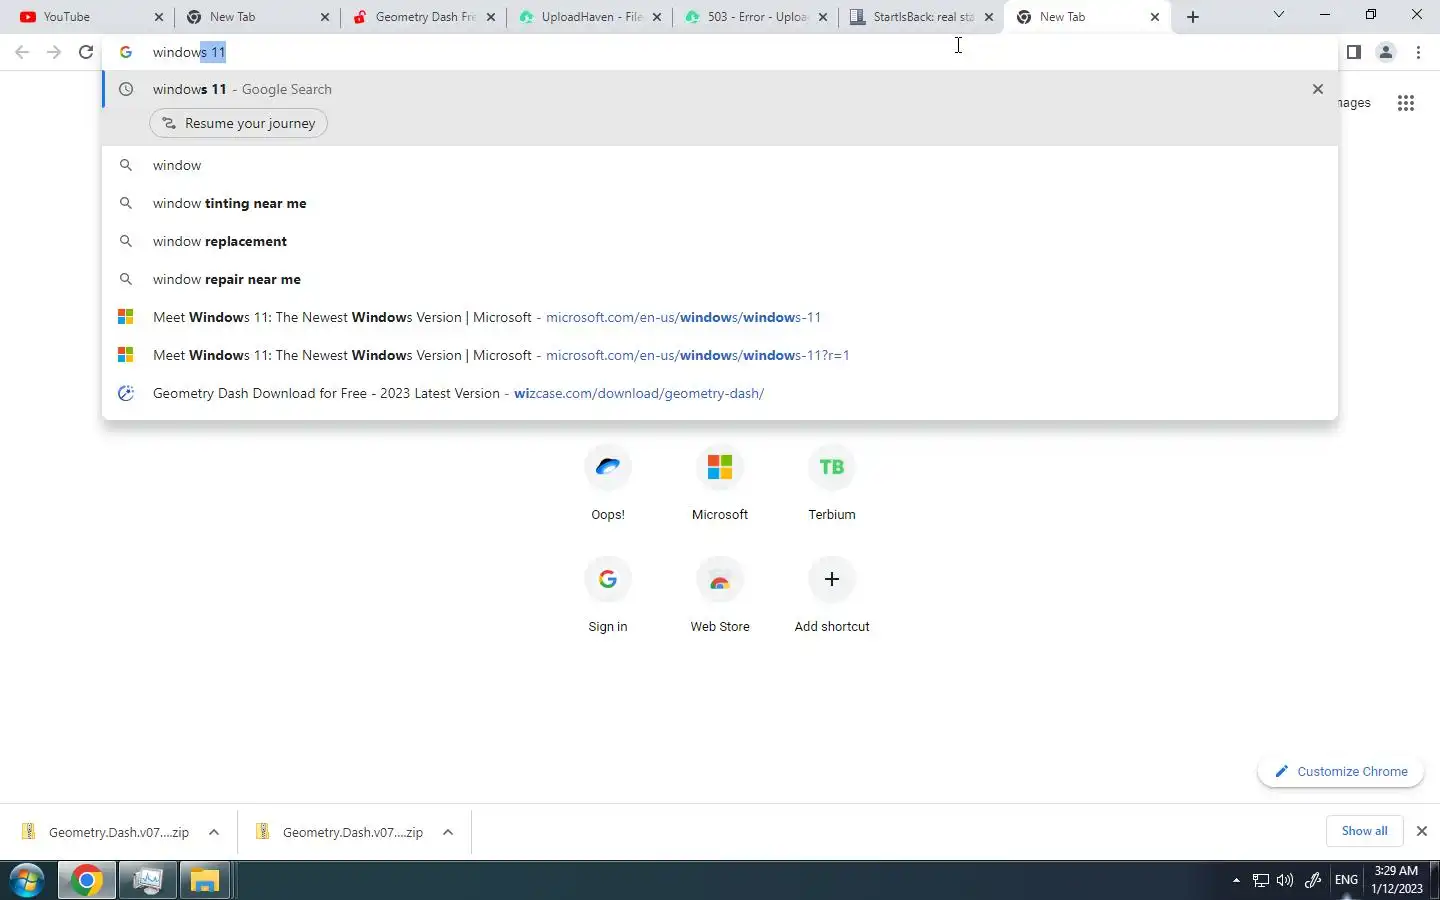Screen dimensions: 1440x900
Task: Switch to the first New Tab
Action: point(258,17)
